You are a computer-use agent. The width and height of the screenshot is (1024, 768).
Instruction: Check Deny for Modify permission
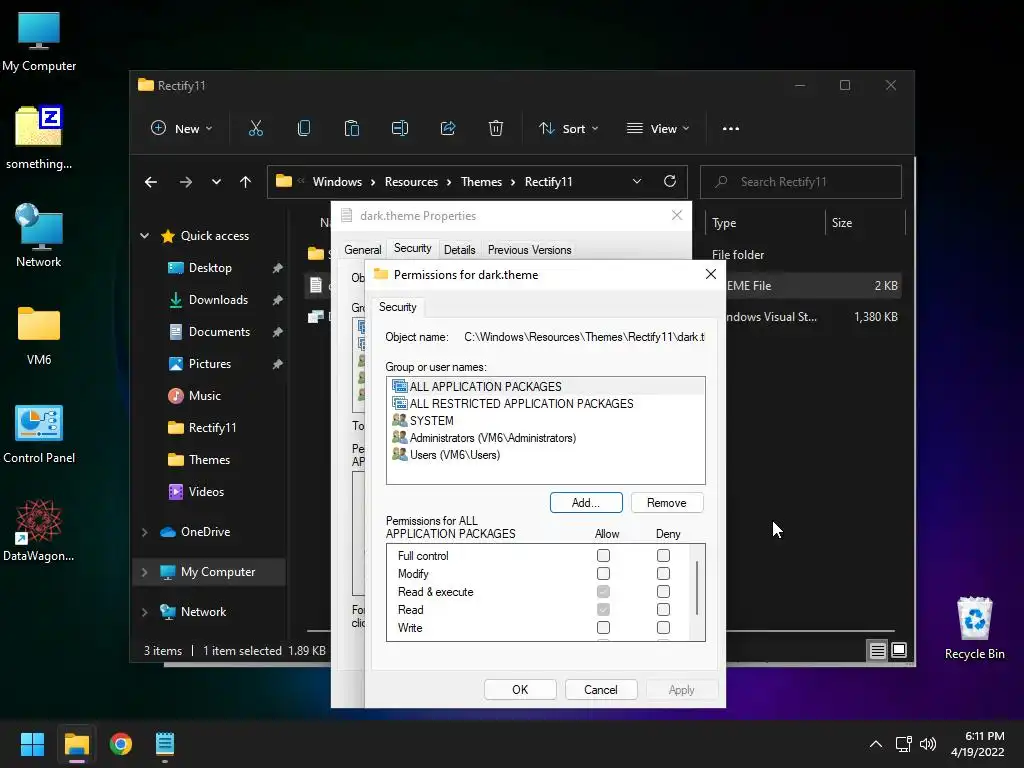click(664, 573)
